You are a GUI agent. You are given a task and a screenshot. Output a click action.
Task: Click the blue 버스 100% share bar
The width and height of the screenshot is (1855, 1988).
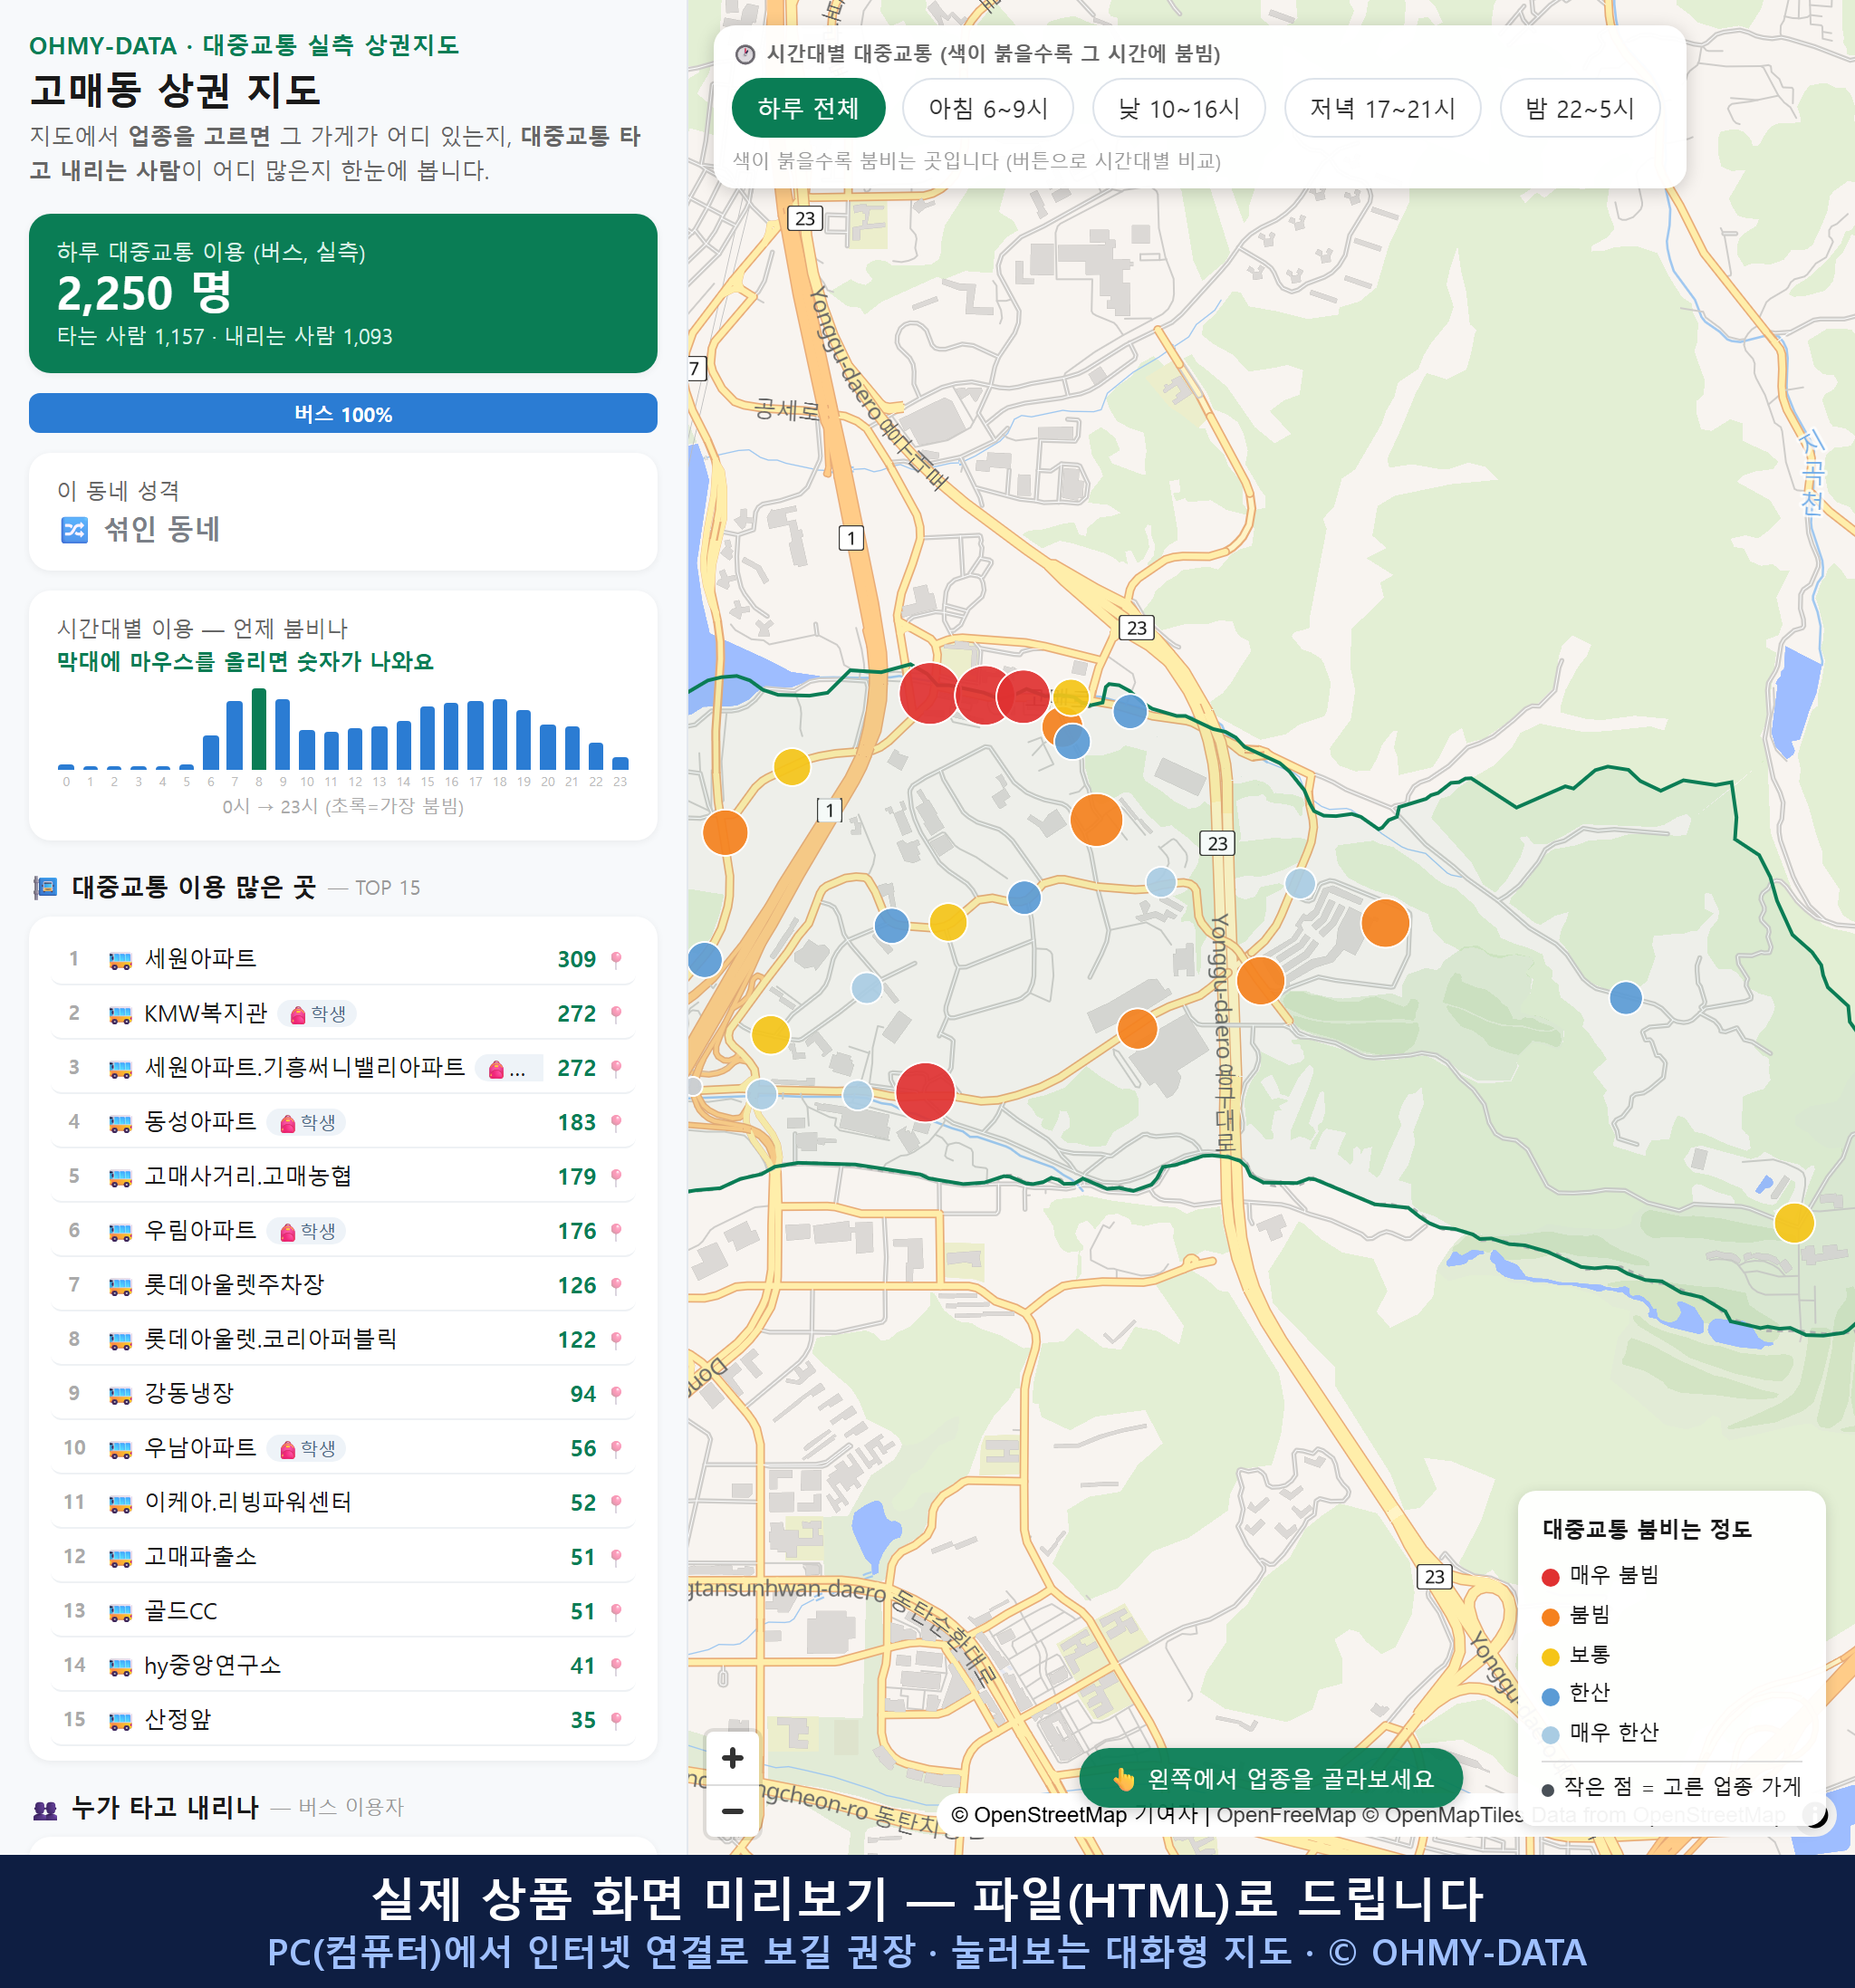[x=343, y=413]
